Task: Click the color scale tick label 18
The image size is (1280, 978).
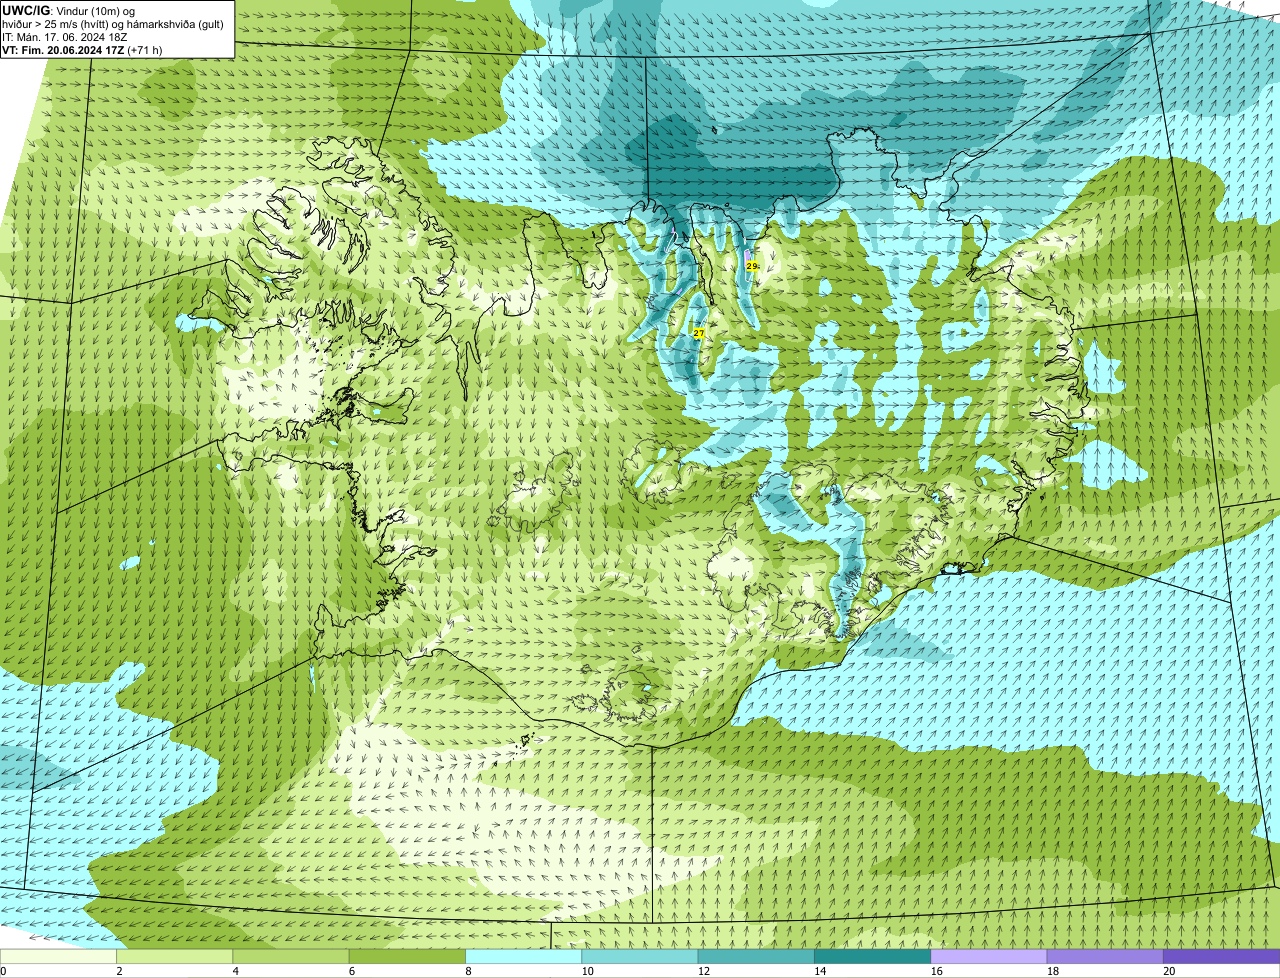Action: pyautogui.click(x=1053, y=971)
